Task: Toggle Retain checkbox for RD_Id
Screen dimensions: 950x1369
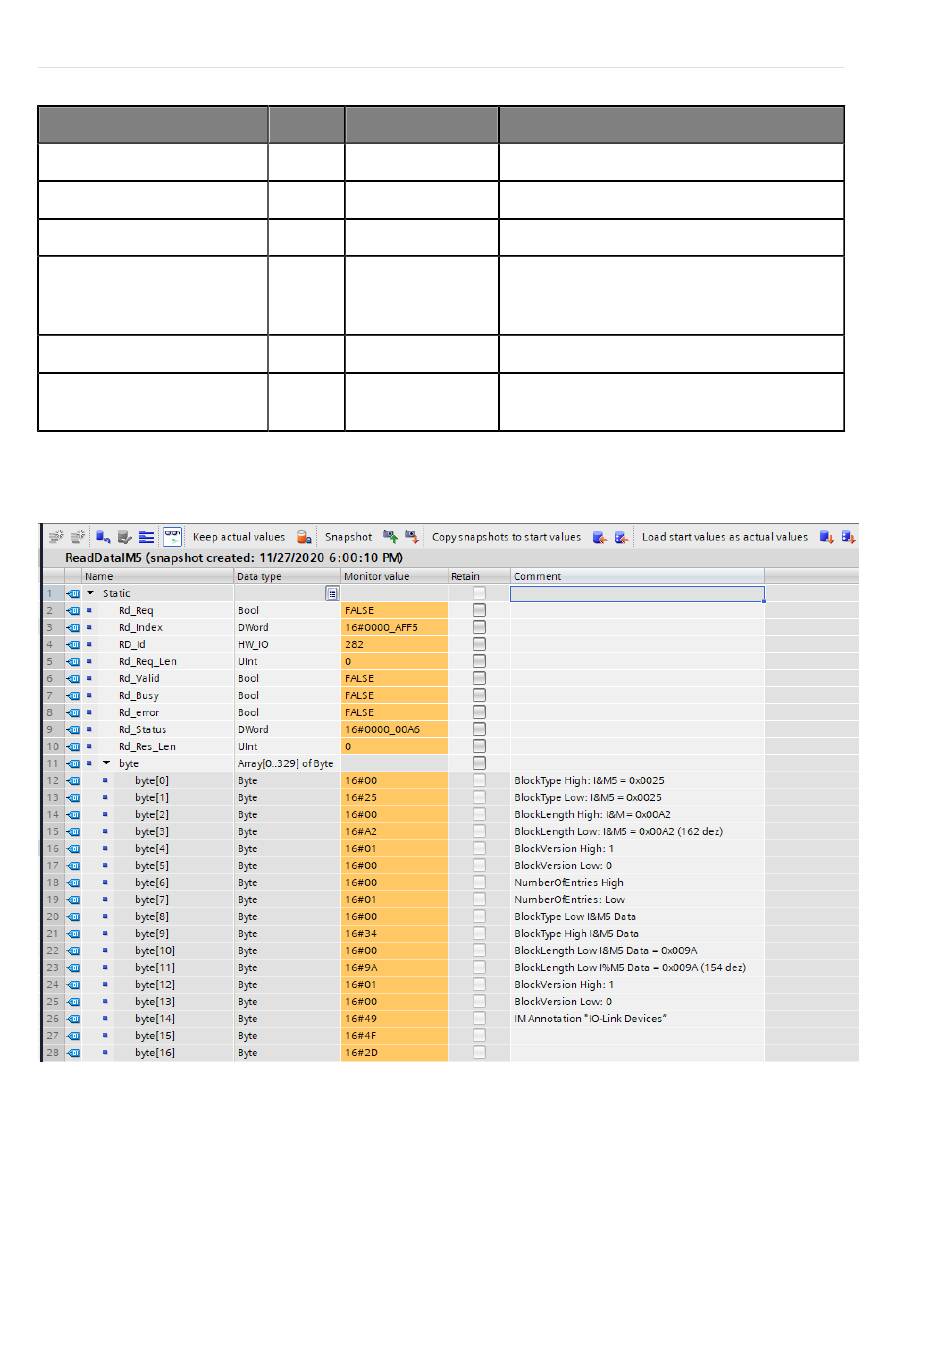Action: [479, 644]
